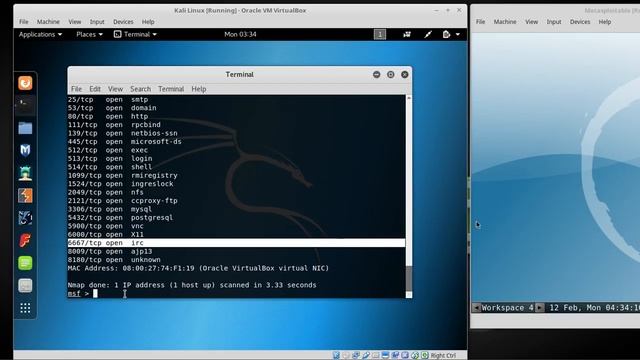Image resolution: width=640 pixels, height=360 pixels.
Task: Launch Metasploit Framework from the dock
Action: (x=25, y=151)
